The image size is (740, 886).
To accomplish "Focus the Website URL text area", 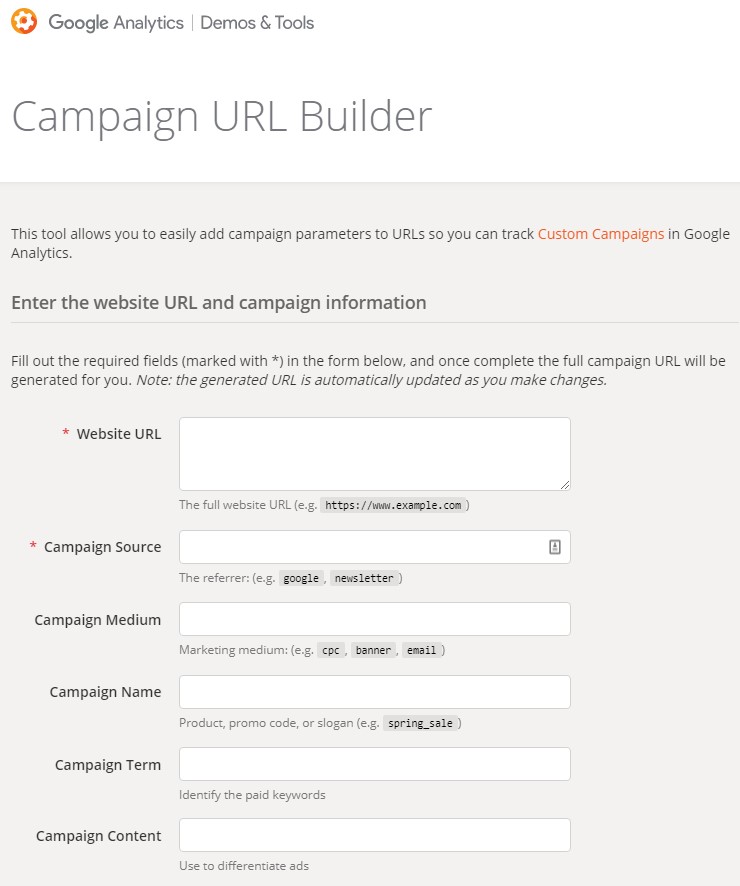I will pos(374,454).
